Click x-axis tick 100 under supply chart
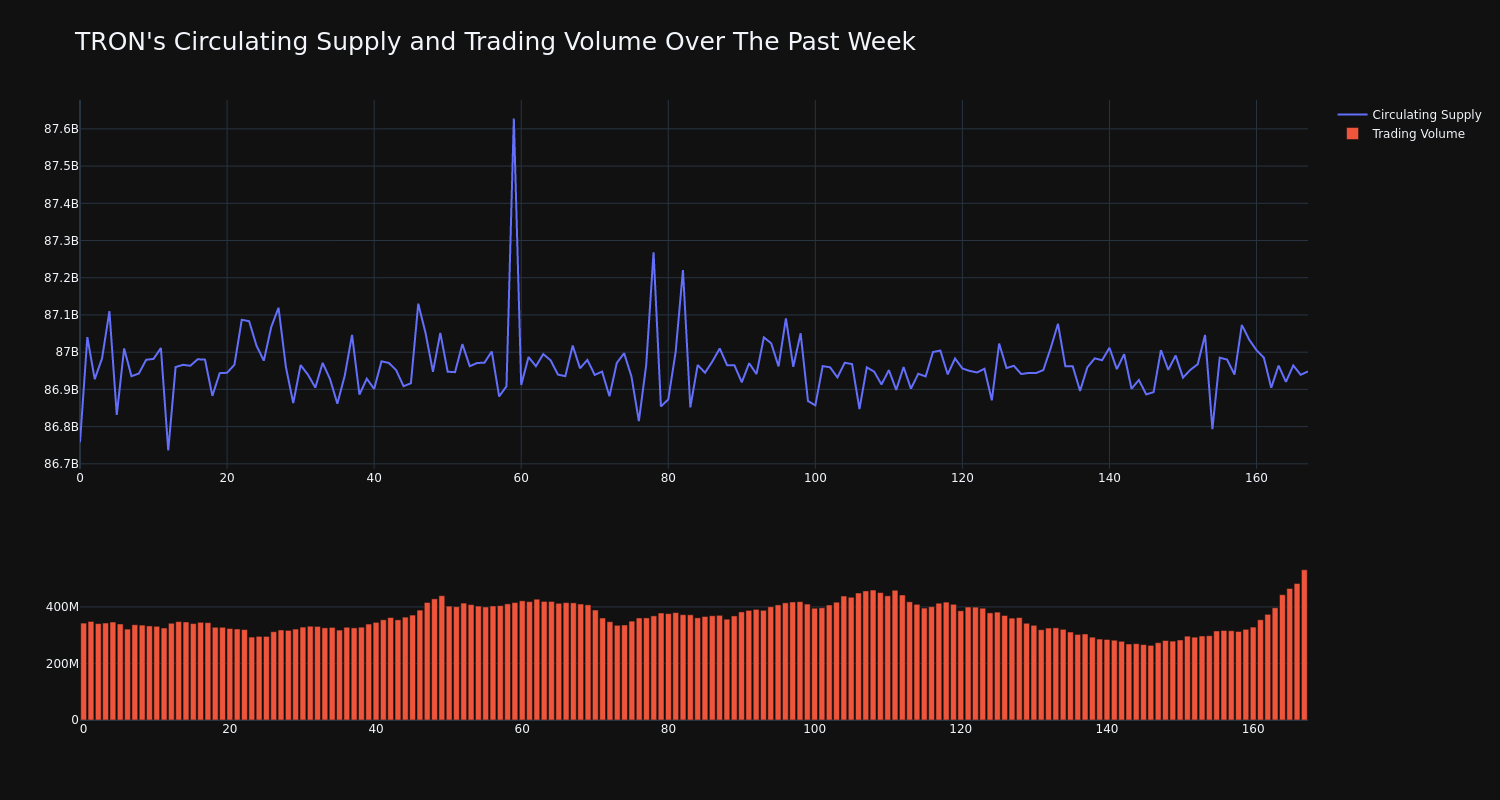This screenshot has height=800, width=1500. point(815,478)
